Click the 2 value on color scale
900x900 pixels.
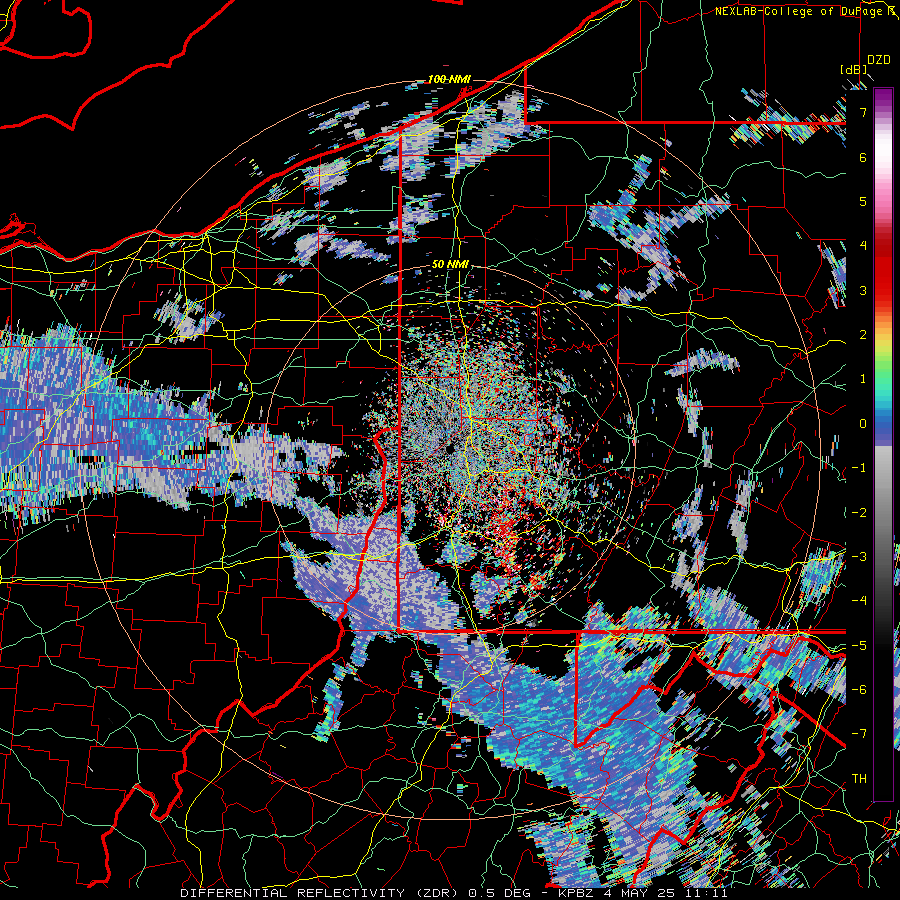(x=863, y=335)
